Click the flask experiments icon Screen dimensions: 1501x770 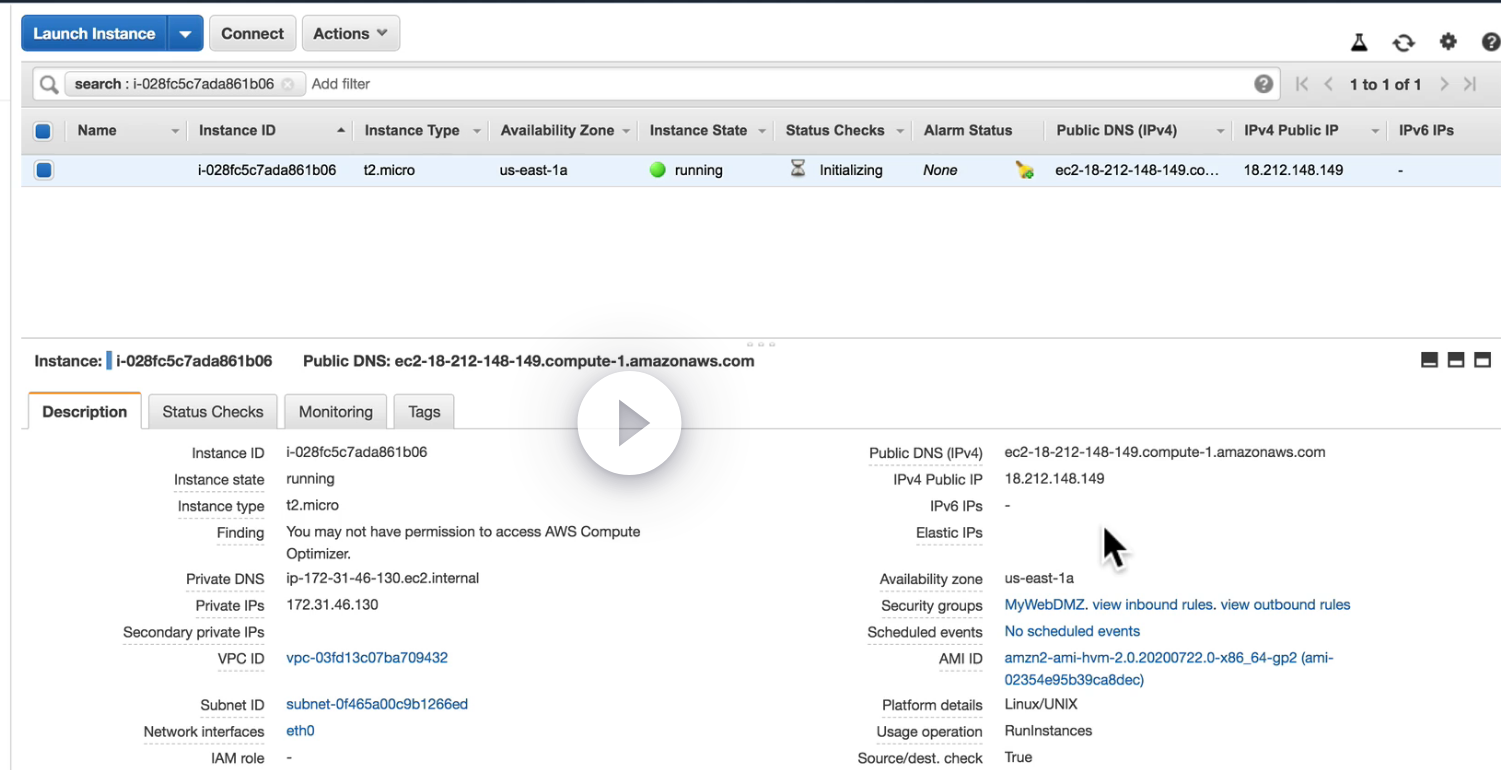pyautogui.click(x=1359, y=42)
